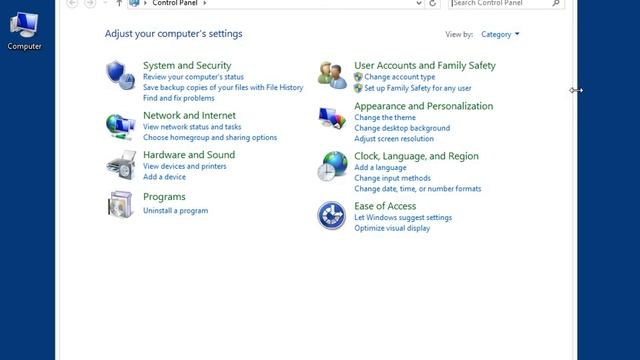The image size is (640, 360).
Task: Click Control Panel breadcrumb in address bar
Action: coord(175,3)
